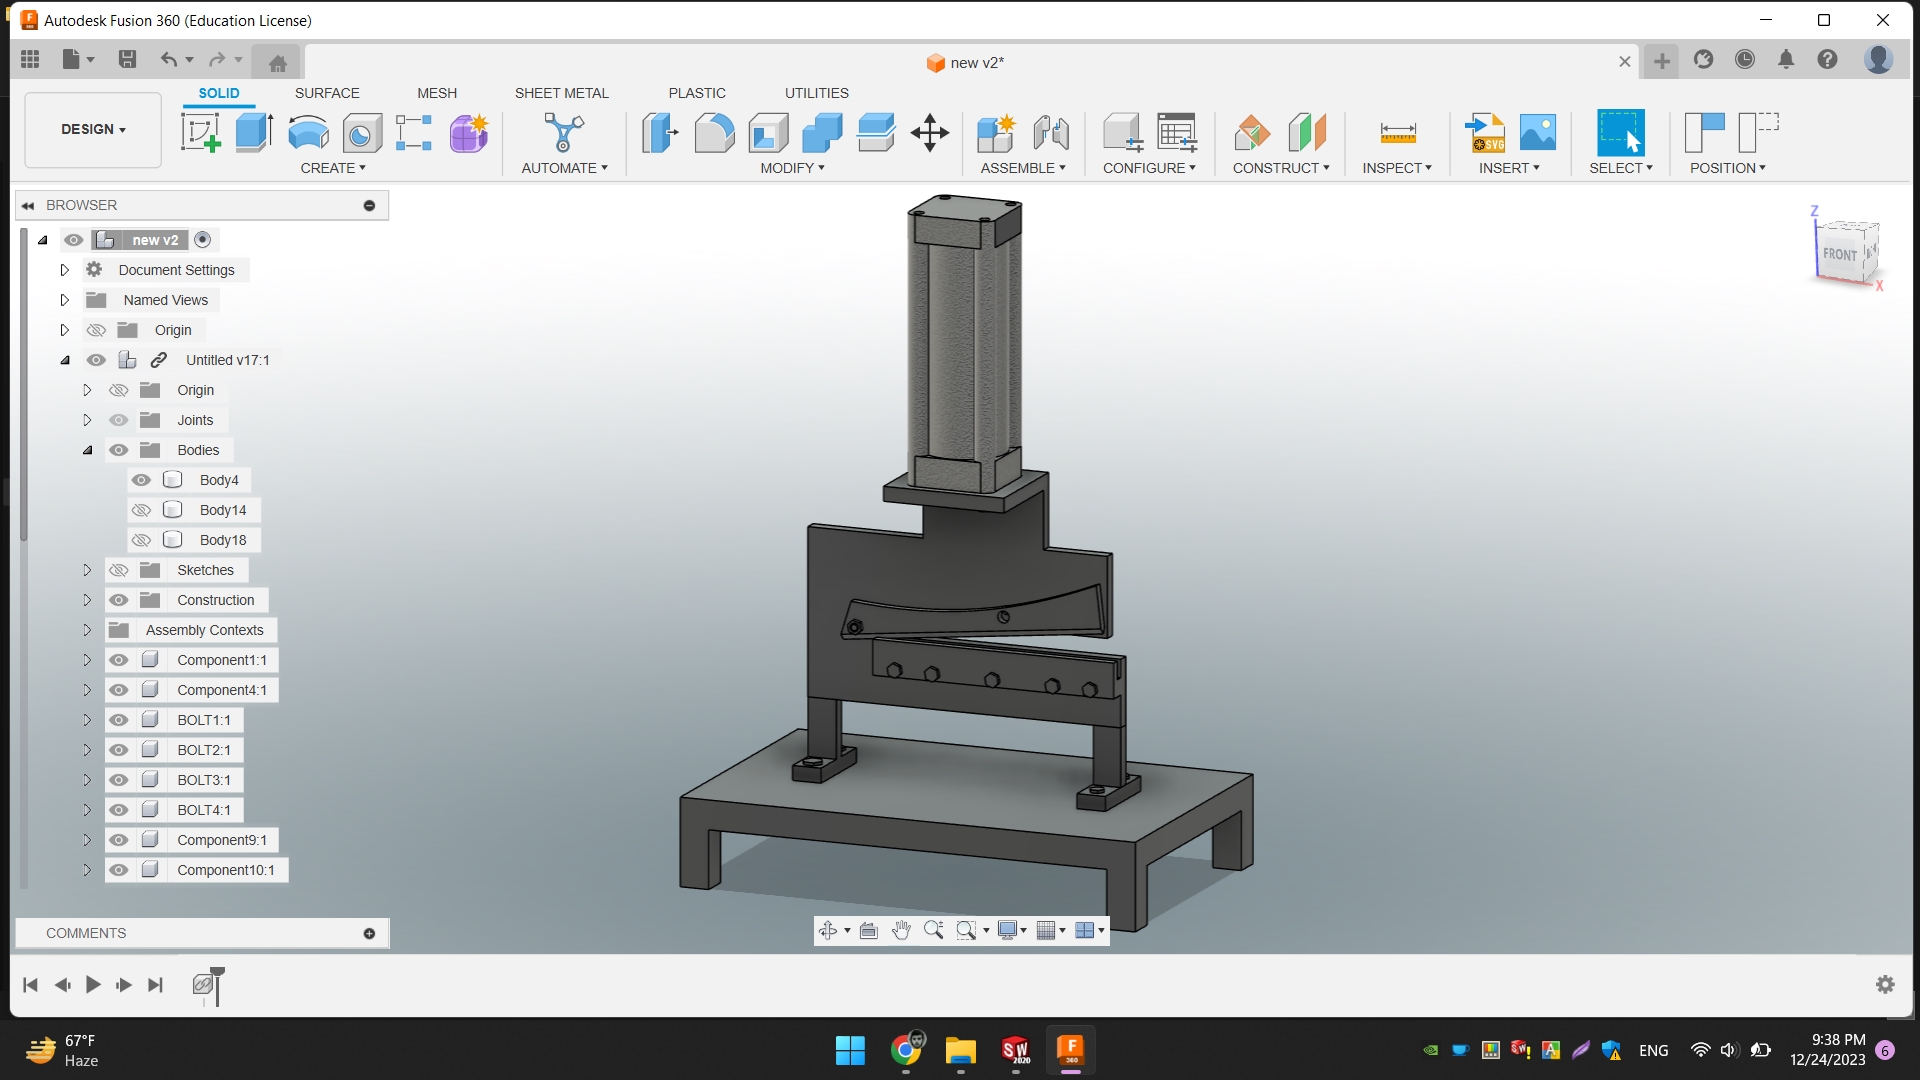Select the Hole tool icon

coord(362,132)
